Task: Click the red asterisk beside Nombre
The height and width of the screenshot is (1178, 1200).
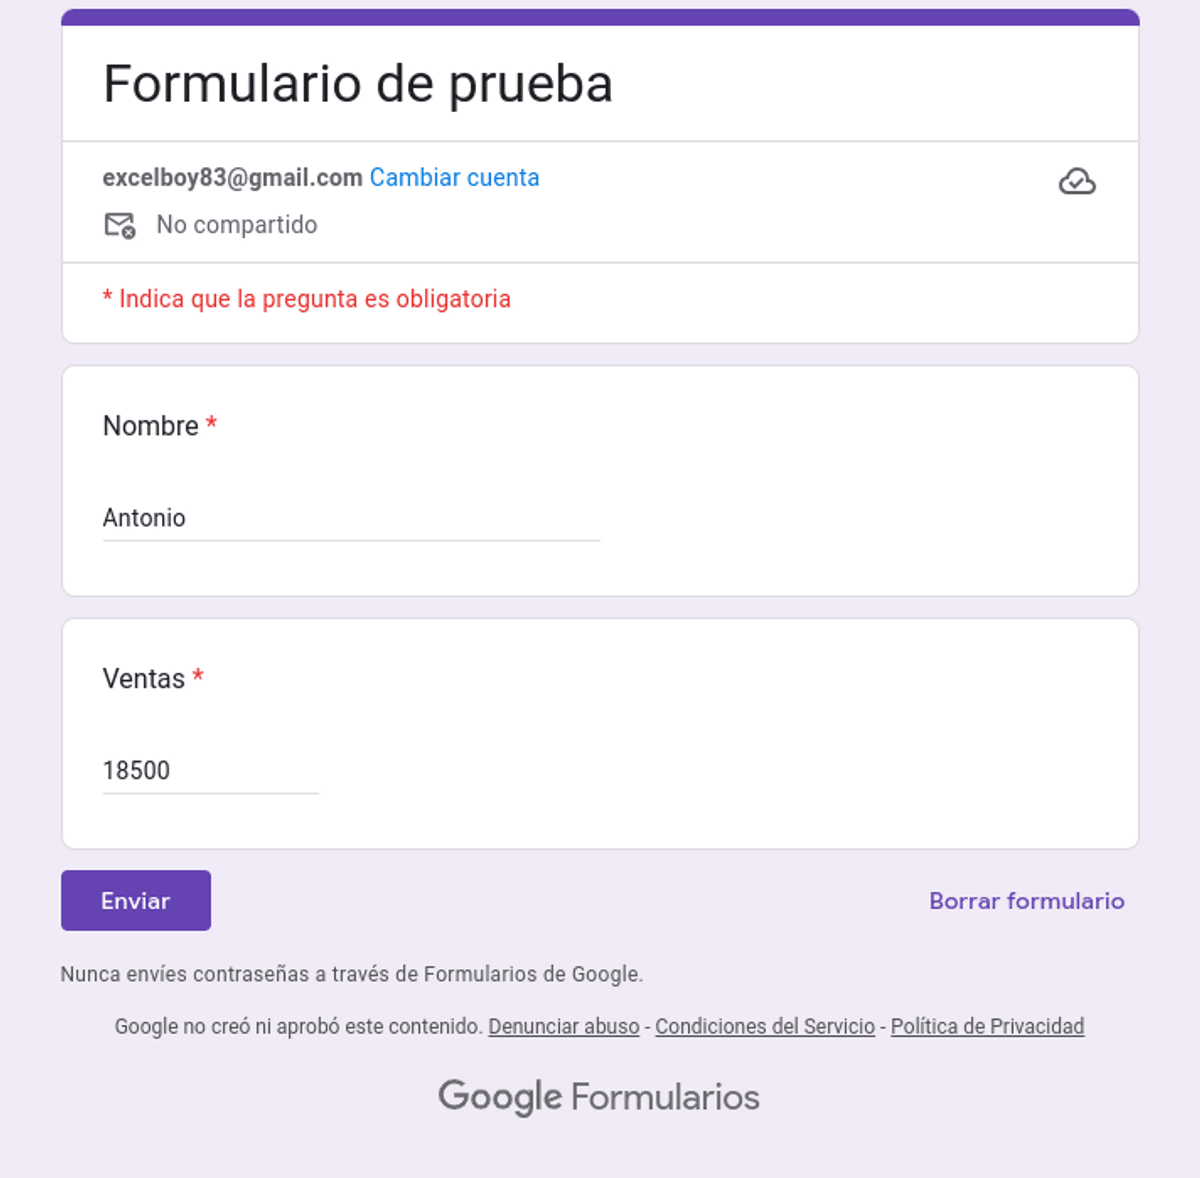Action: pyautogui.click(x=211, y=424)
